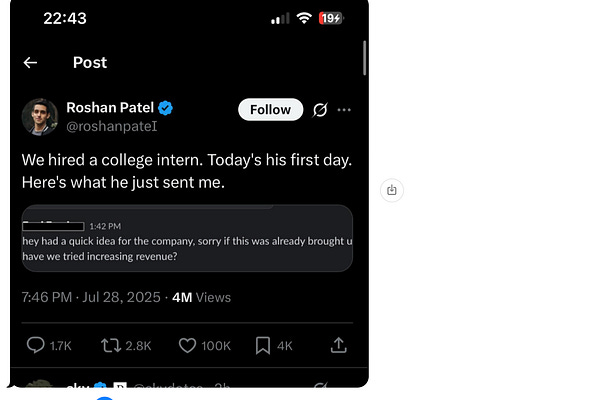Tap the battery indicator in status bar
This screenshot has height=400, width=600.
coord(331,18)
